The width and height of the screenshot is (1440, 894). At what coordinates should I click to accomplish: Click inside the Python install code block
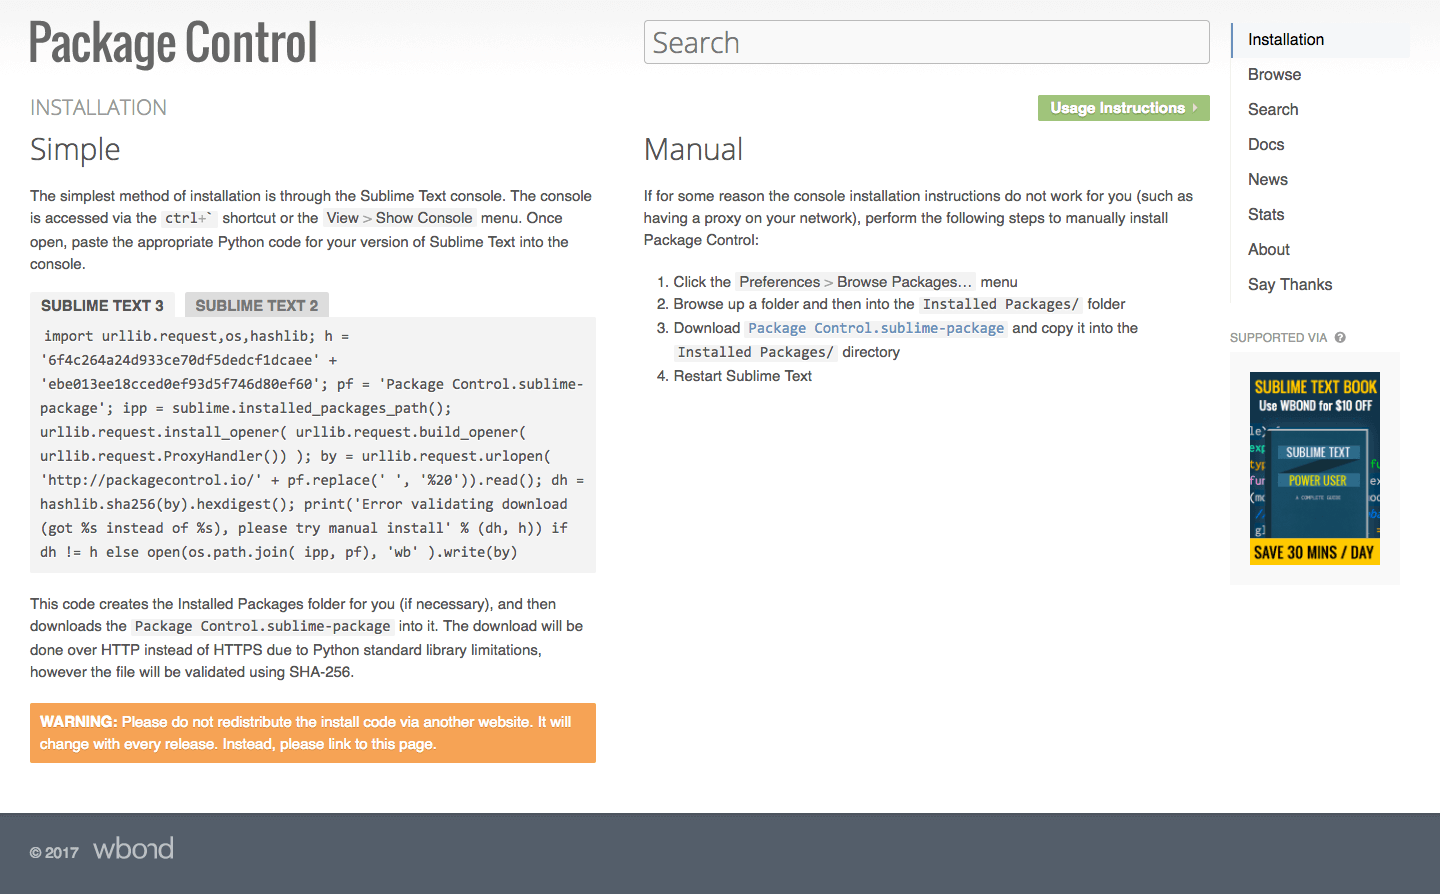(313, 445)
